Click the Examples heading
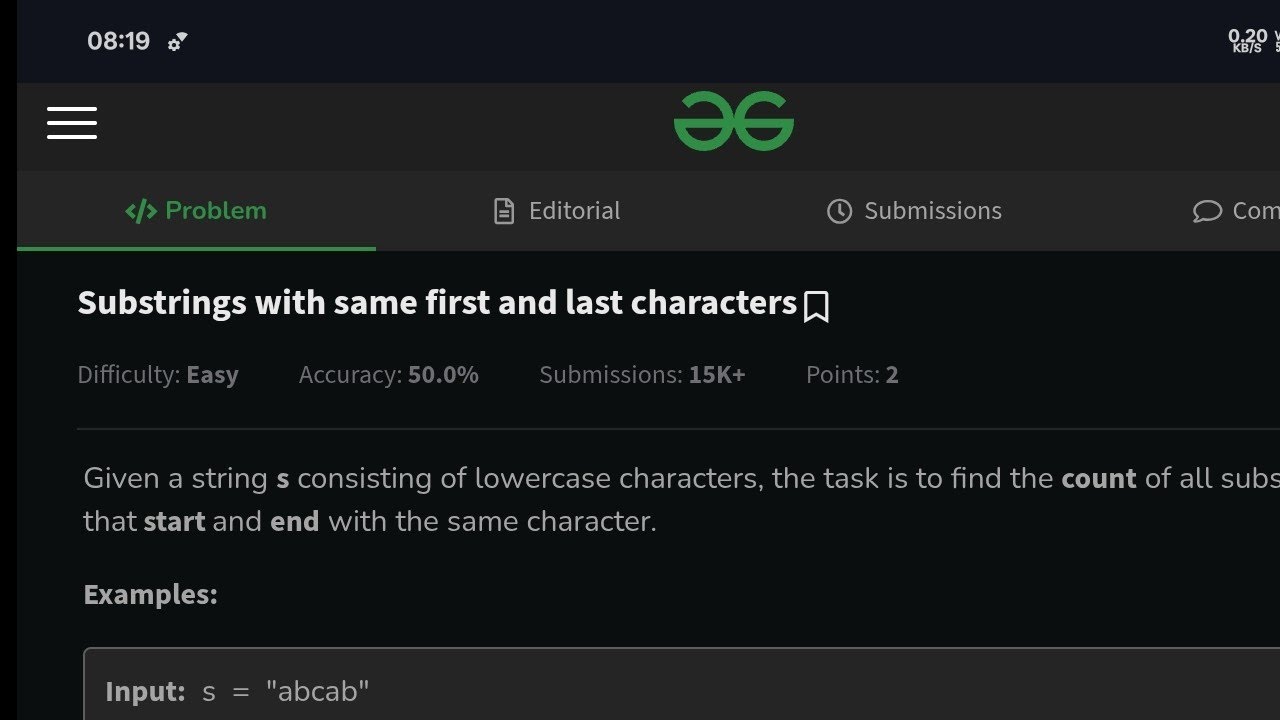 coord(150,594)
